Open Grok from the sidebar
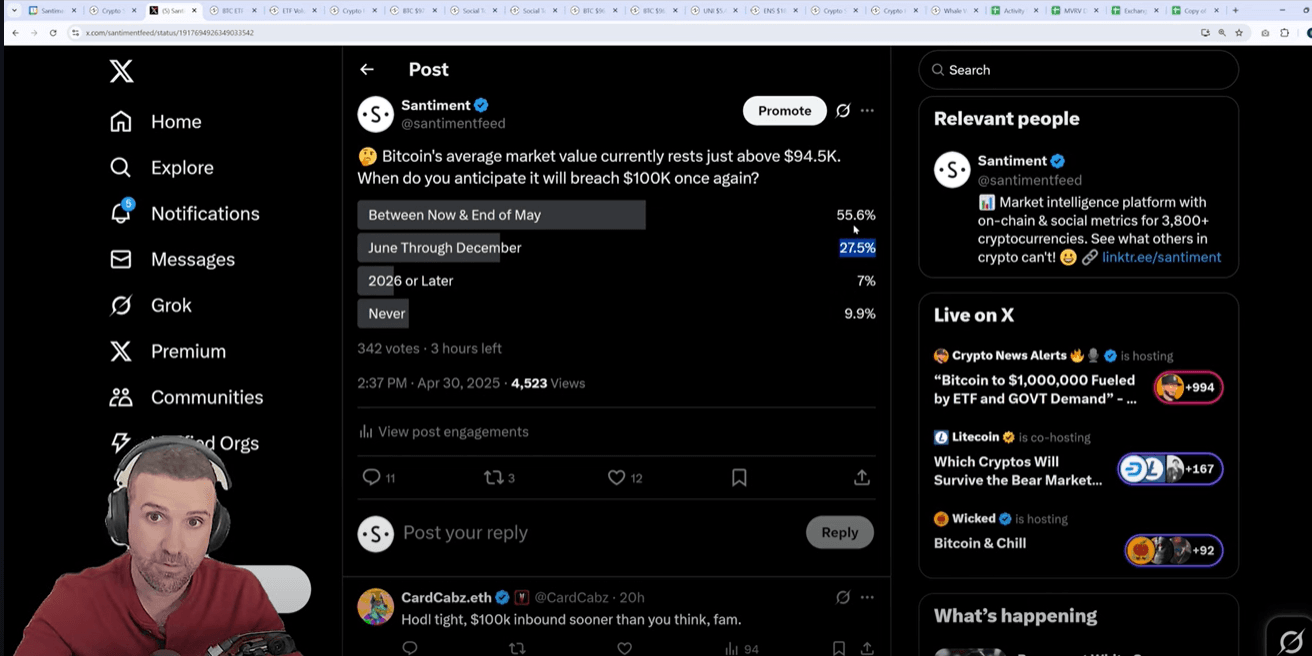1312x656 pixels. click(121, 305)
